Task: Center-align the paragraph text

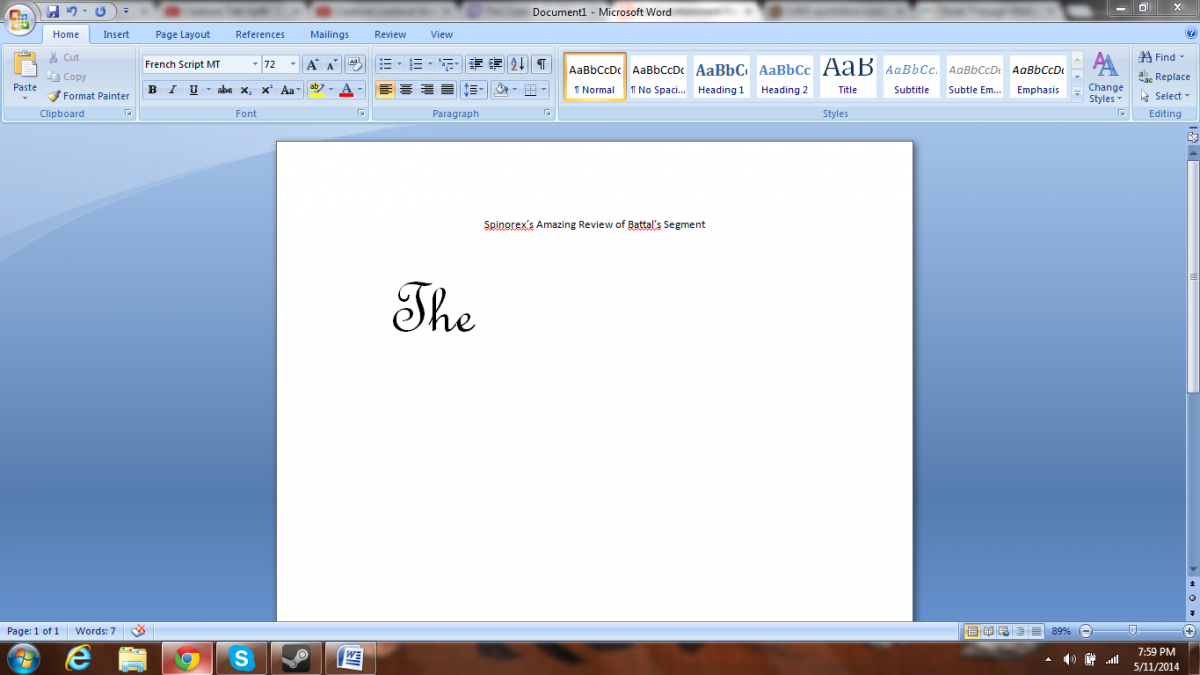Action: pyautogui.click(x=406, y=90)
